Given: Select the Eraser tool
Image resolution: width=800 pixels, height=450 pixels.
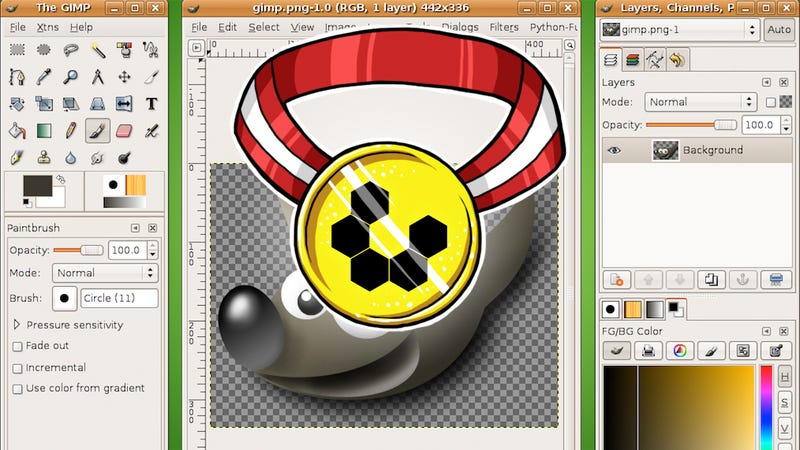Looking at the screenshot, I should 124,131.
